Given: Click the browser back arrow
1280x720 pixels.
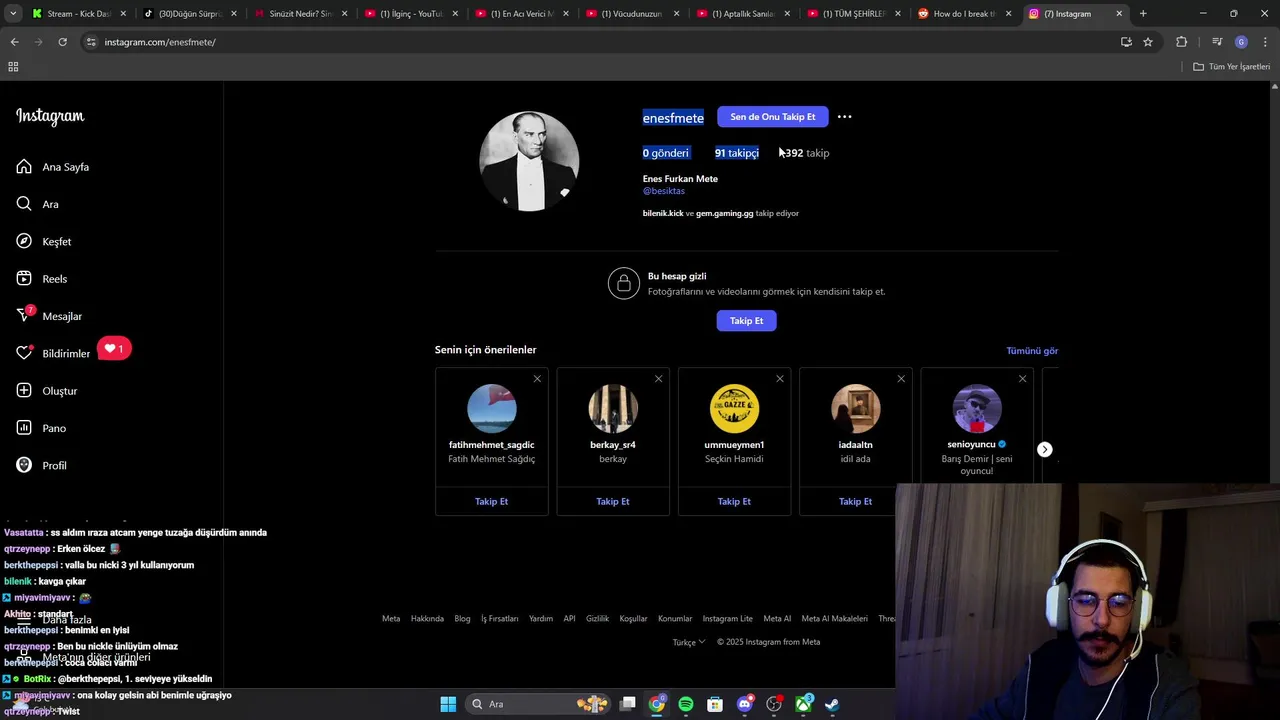Looking at the screenshot, I should (x=14, y=42).
